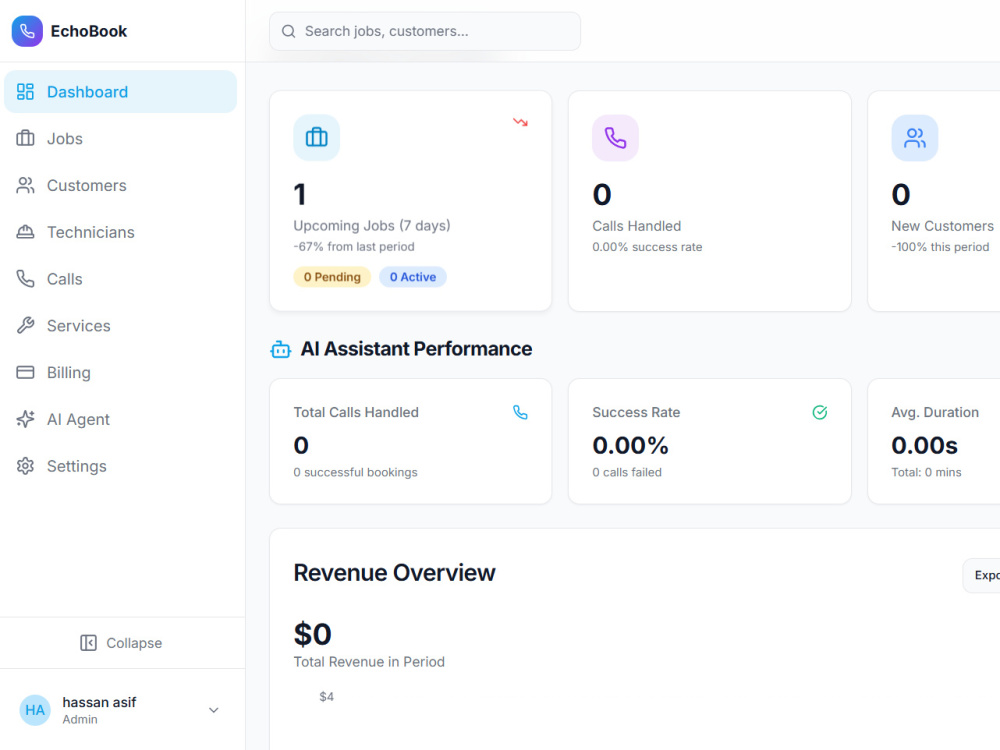Click the Revenue Overview heading
The width and height of the screenshot is (1000, 750).
click(x=394, y=573)
